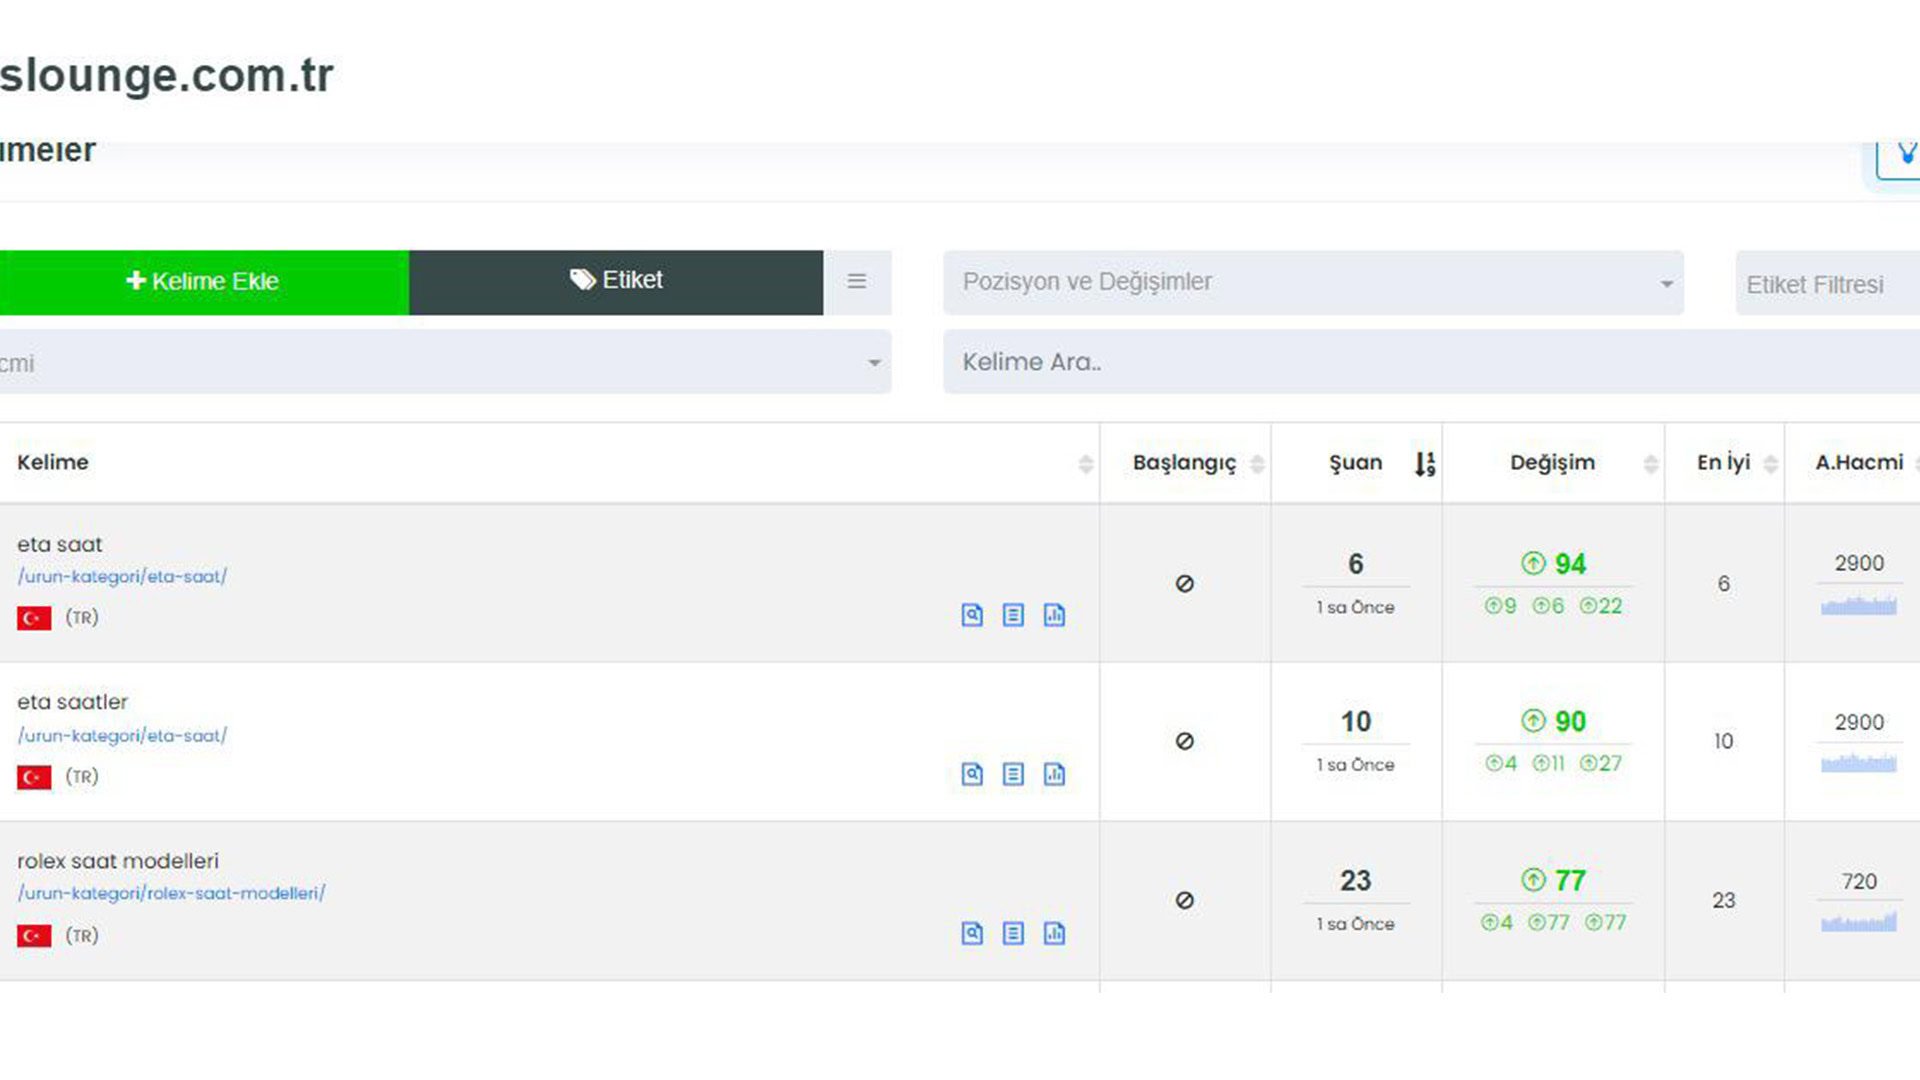Screen dimensions: 1920x1080
Task: Open list icon for rolex saat modelleri
Action: coord(1013,933)
